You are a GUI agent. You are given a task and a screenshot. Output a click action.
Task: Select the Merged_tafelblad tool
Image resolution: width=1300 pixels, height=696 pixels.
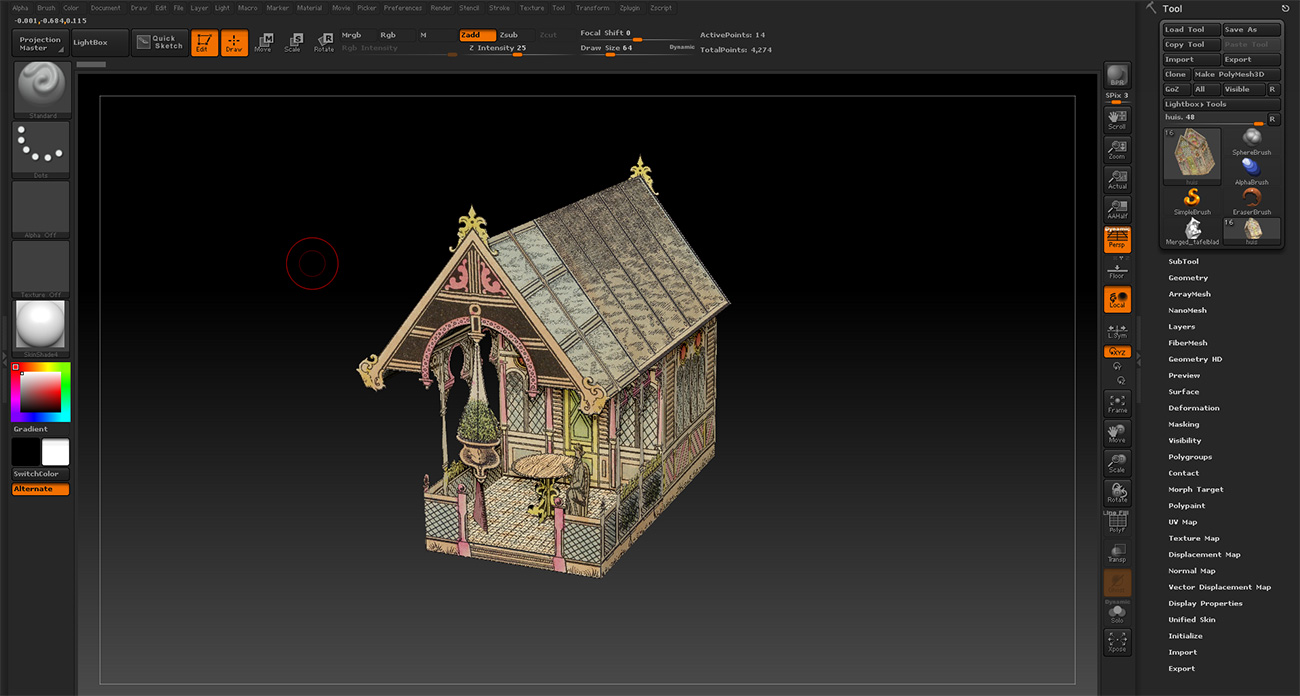tap(1192, 231)
